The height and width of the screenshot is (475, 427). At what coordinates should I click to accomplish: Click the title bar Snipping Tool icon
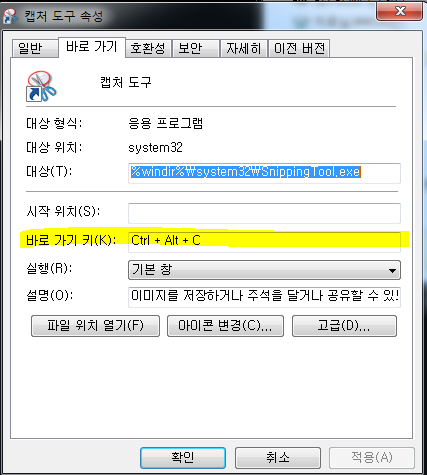[x=11, y=16]
